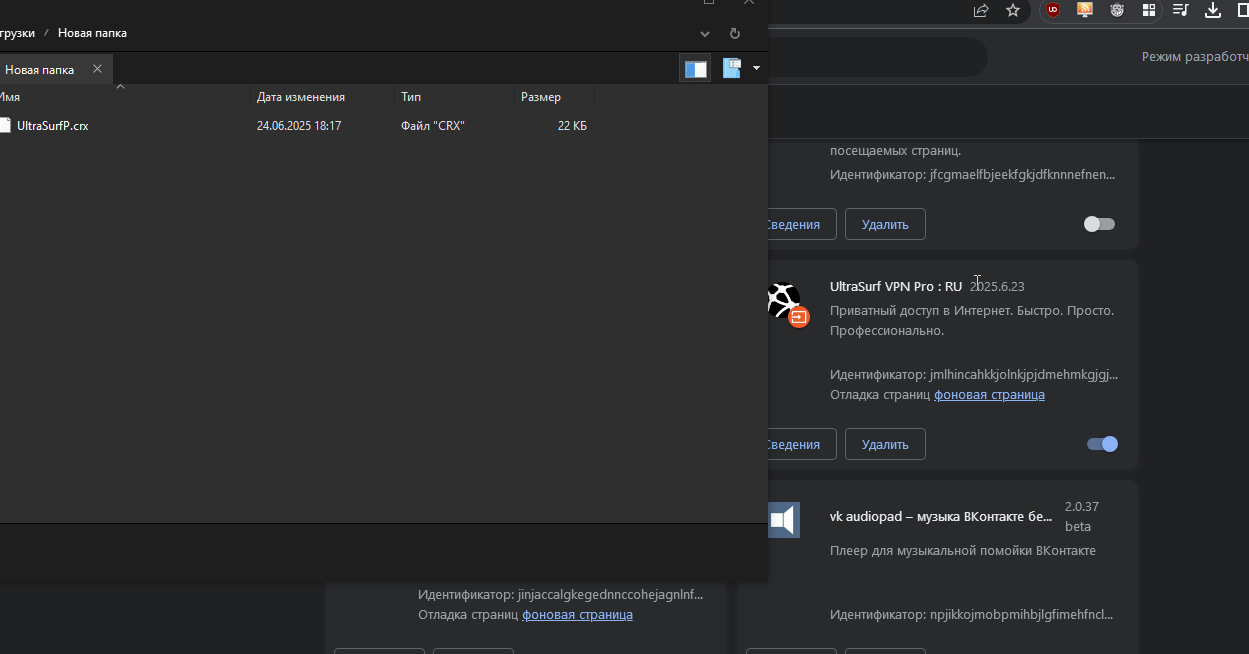This screenshot has height=654, width=1249.
Task: Refresh the file explorer folder view
Action: tap(735, 33)
